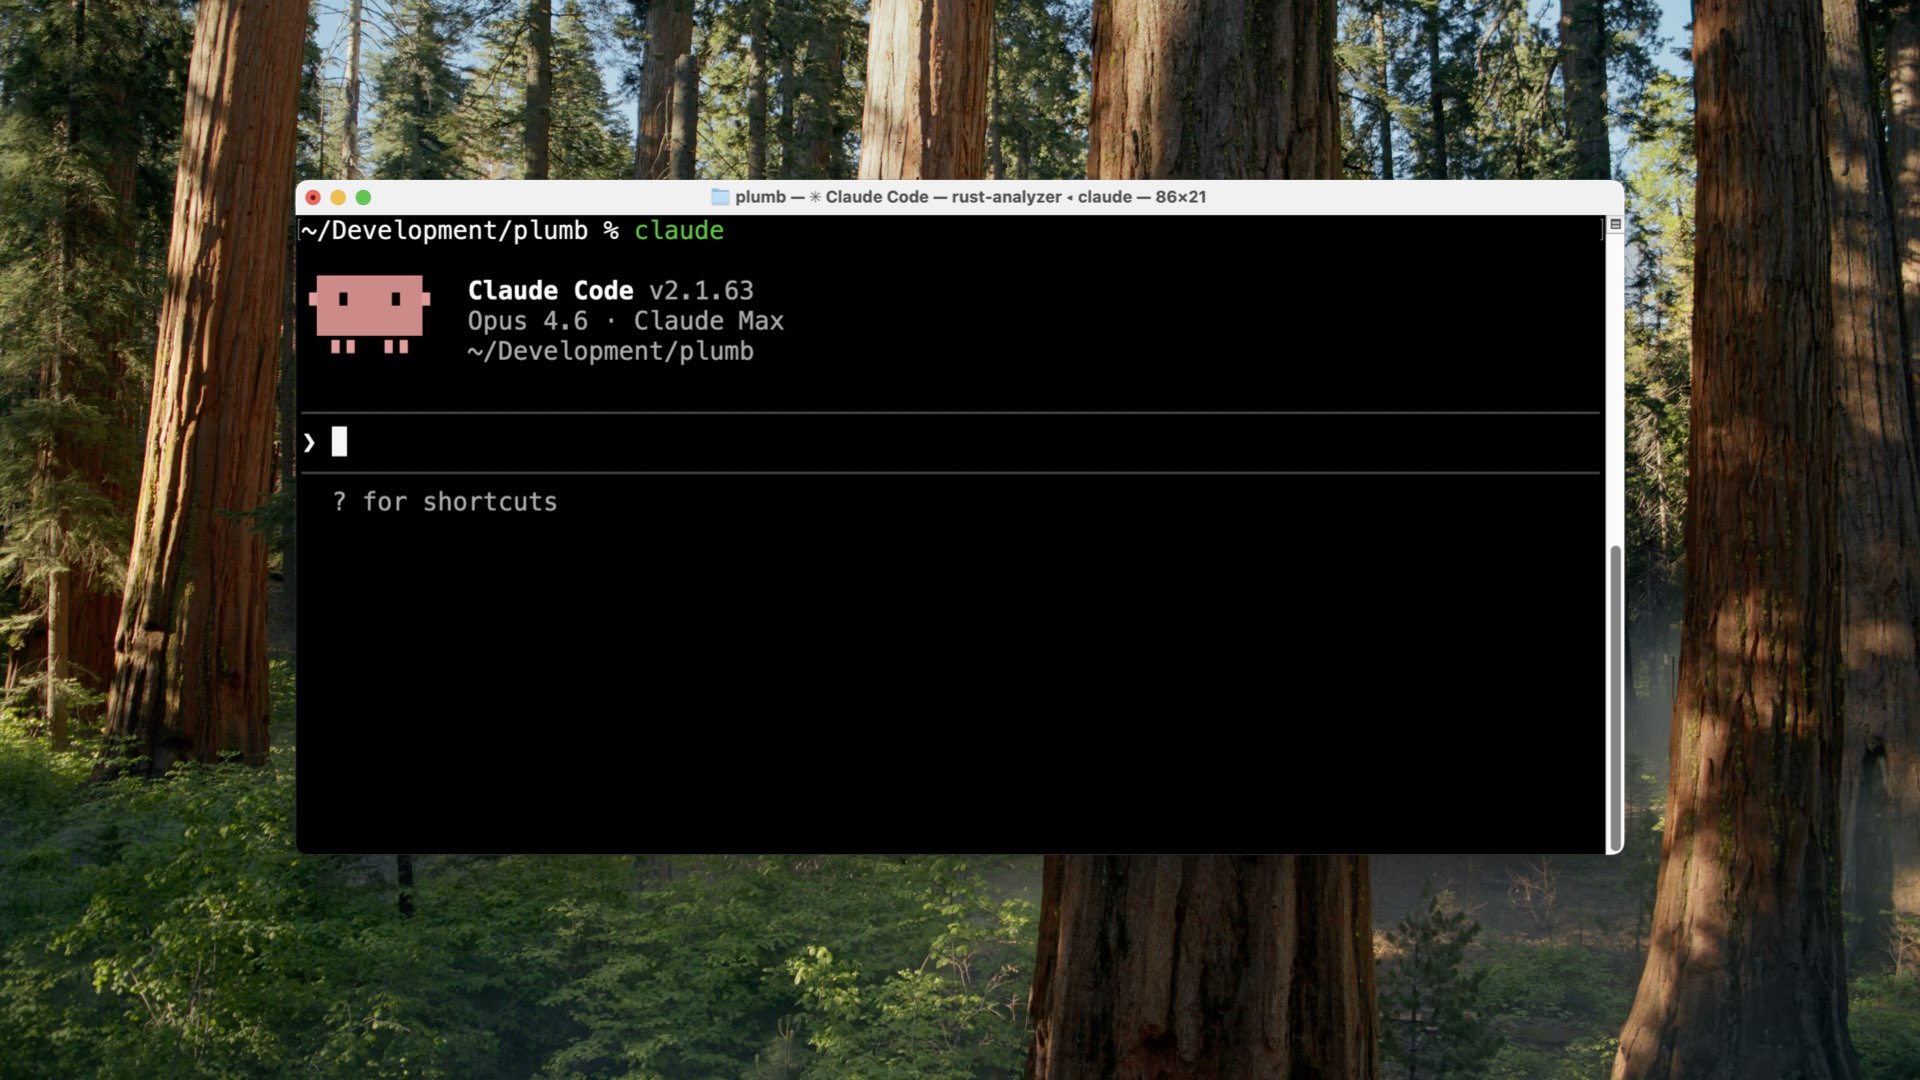This screenshot has height=1080, width=1920.
Task: Focus the Claude prompt input cursor
Action: (x=340, y=442)
